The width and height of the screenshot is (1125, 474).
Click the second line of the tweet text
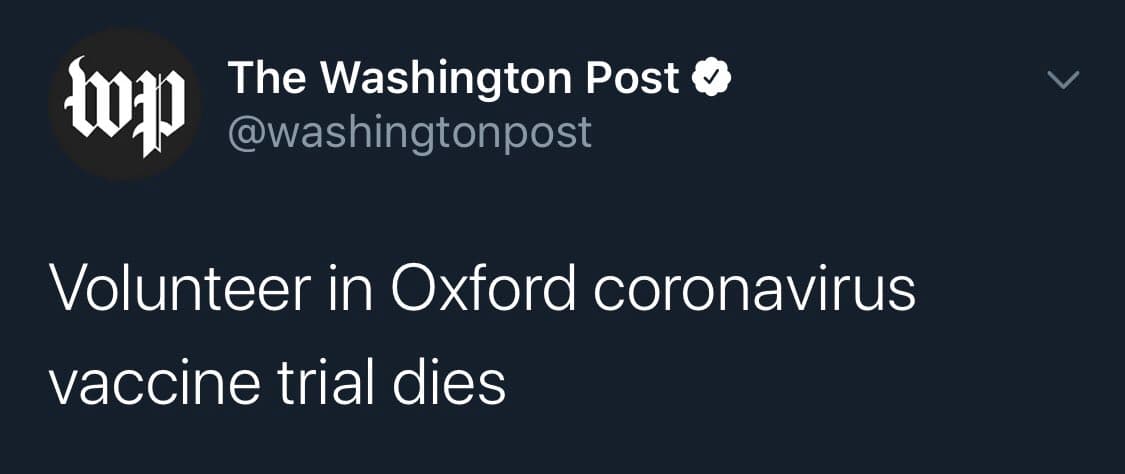point(278,382)
